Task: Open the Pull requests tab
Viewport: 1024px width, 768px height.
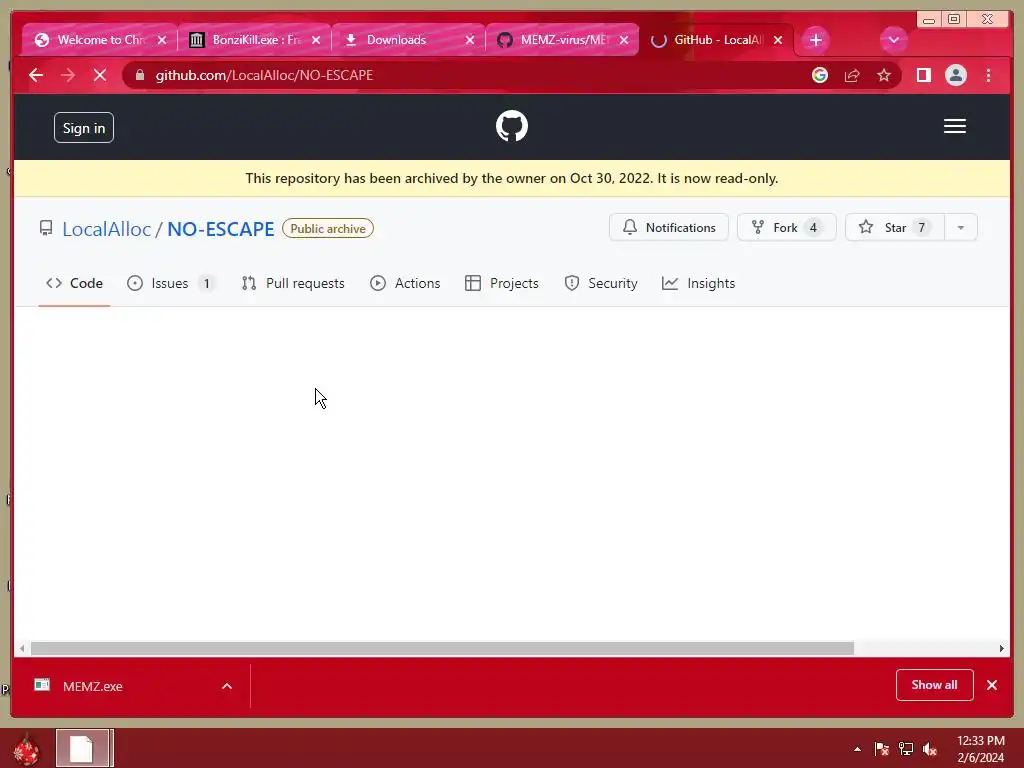Action: [293, 283]
